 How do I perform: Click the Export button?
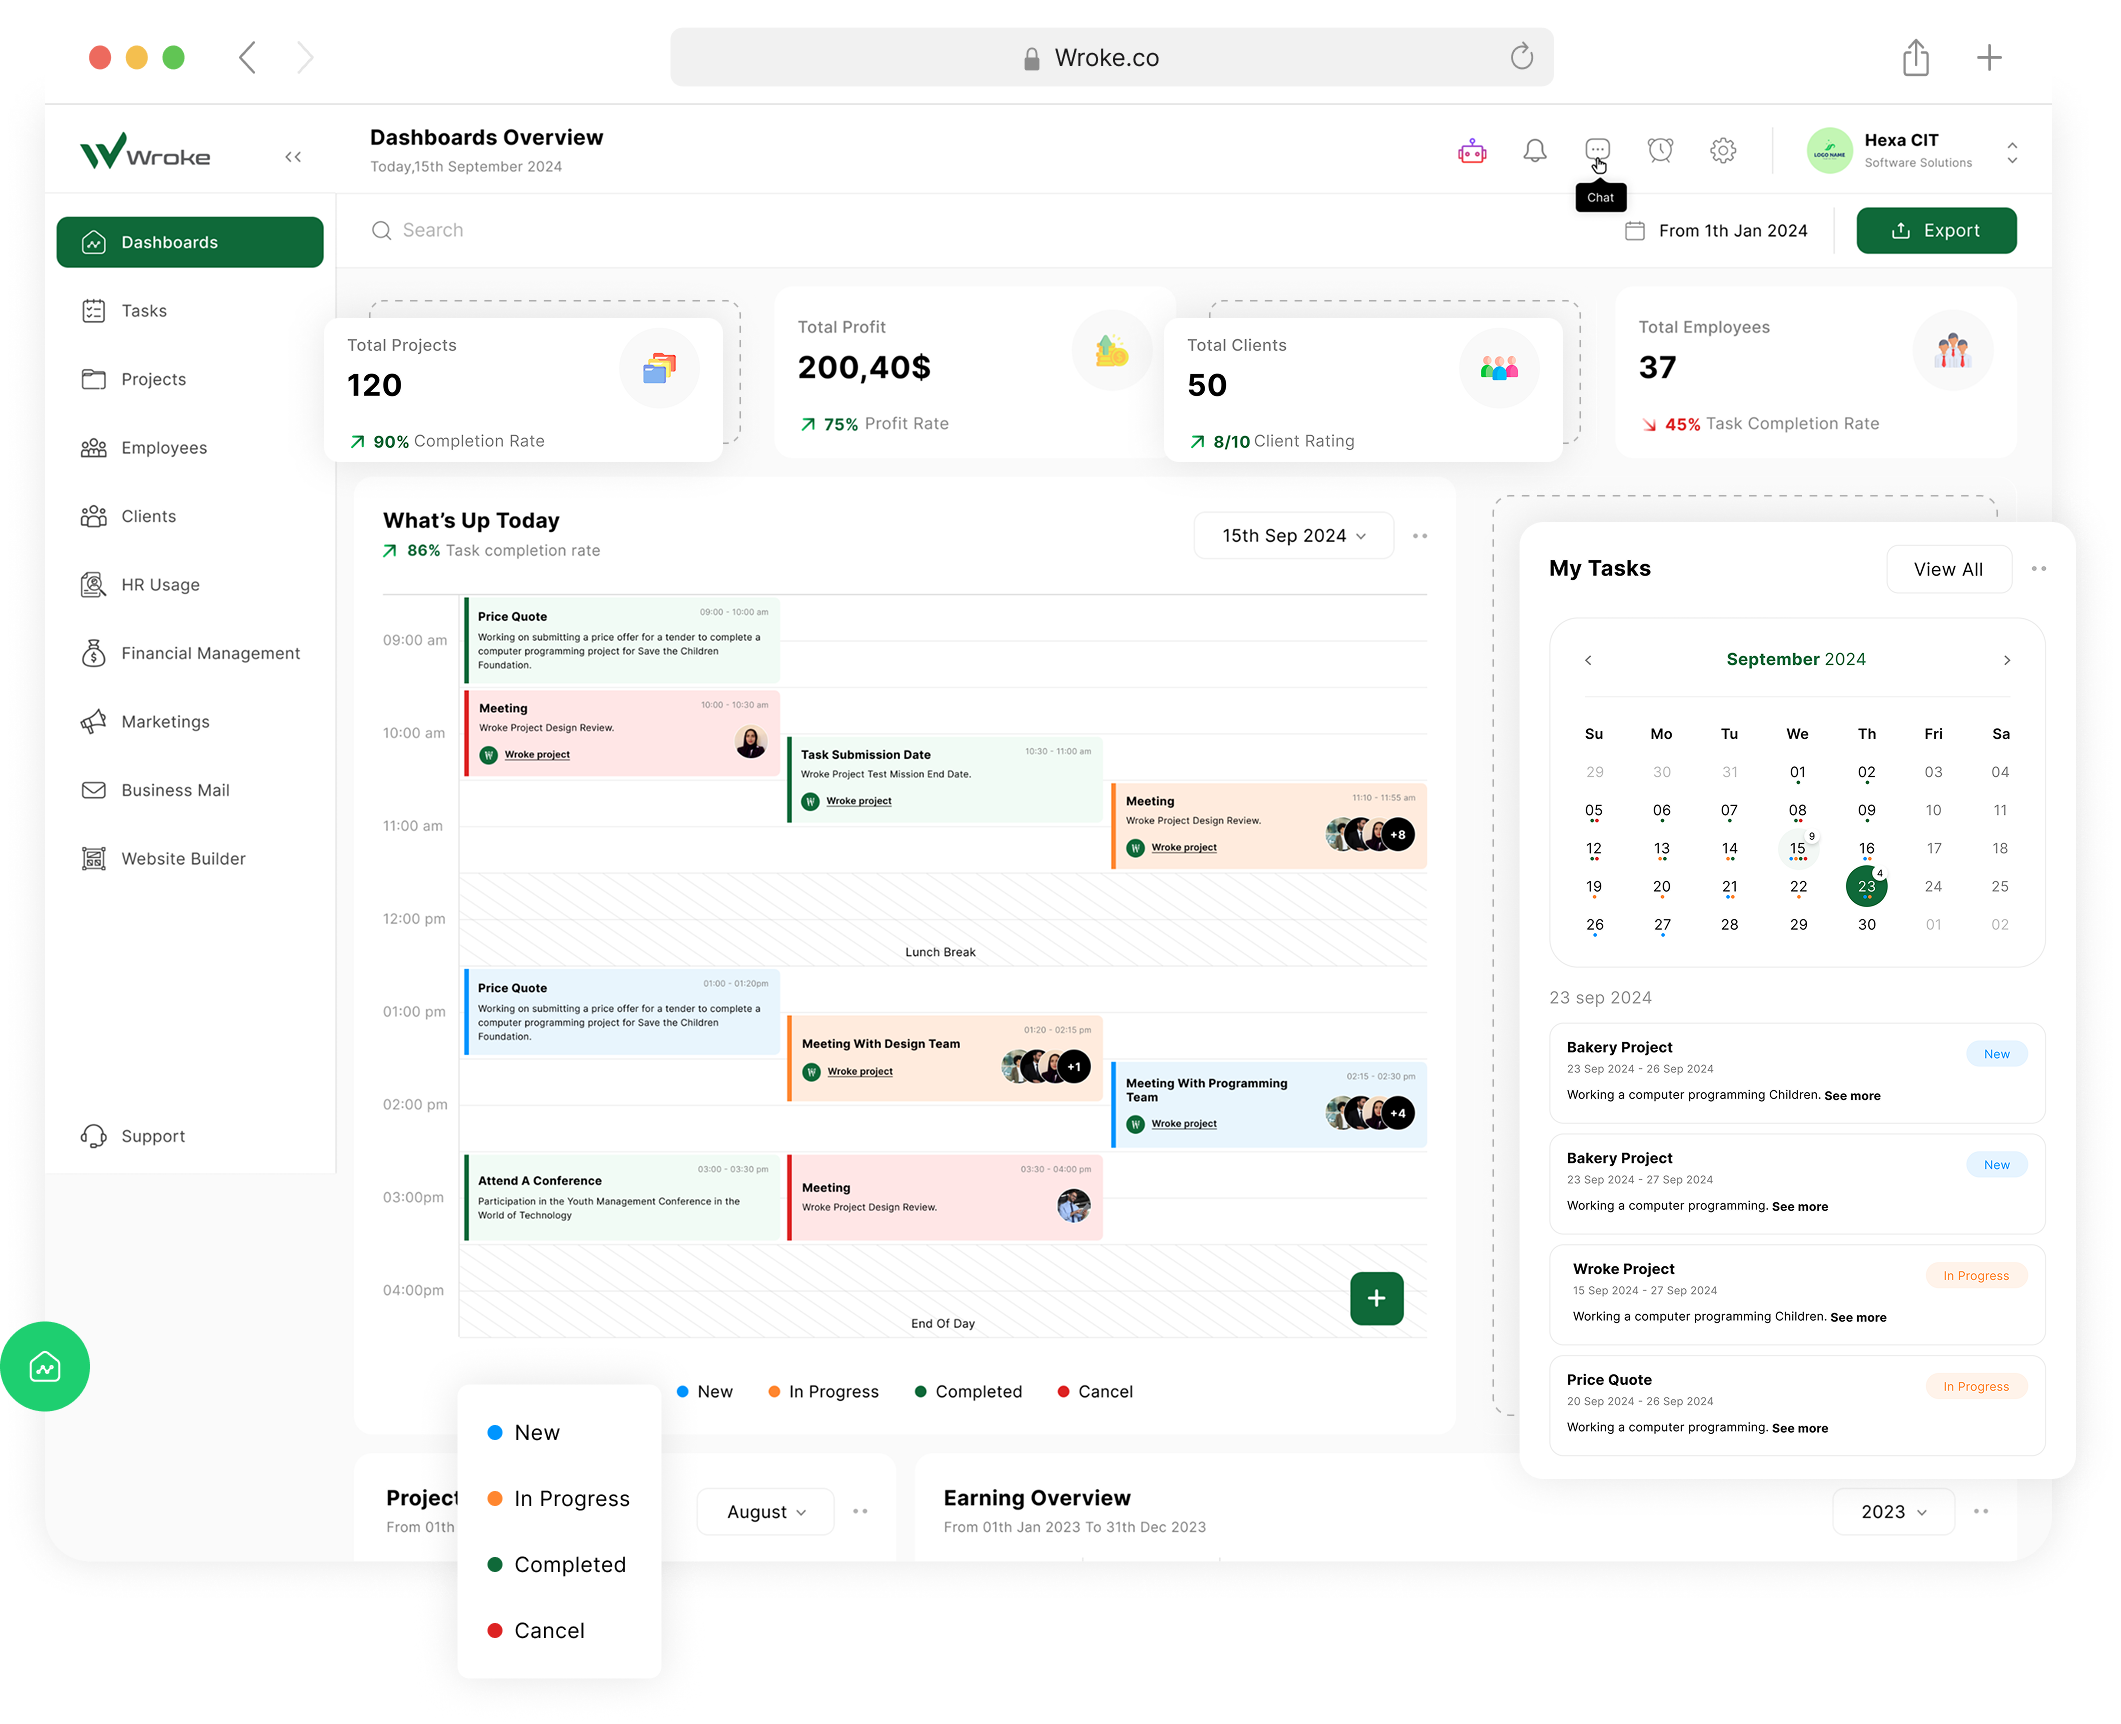click(x=1936, y=230)
